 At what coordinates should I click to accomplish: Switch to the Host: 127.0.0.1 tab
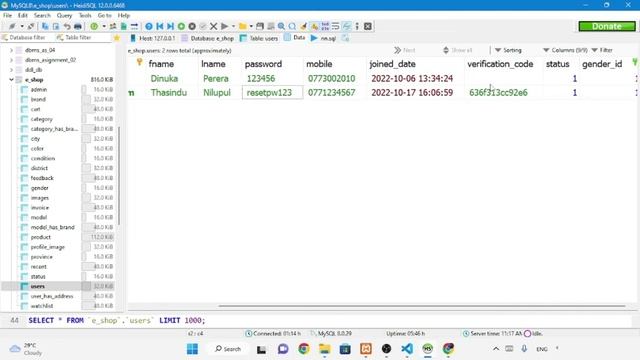point(153,38)
